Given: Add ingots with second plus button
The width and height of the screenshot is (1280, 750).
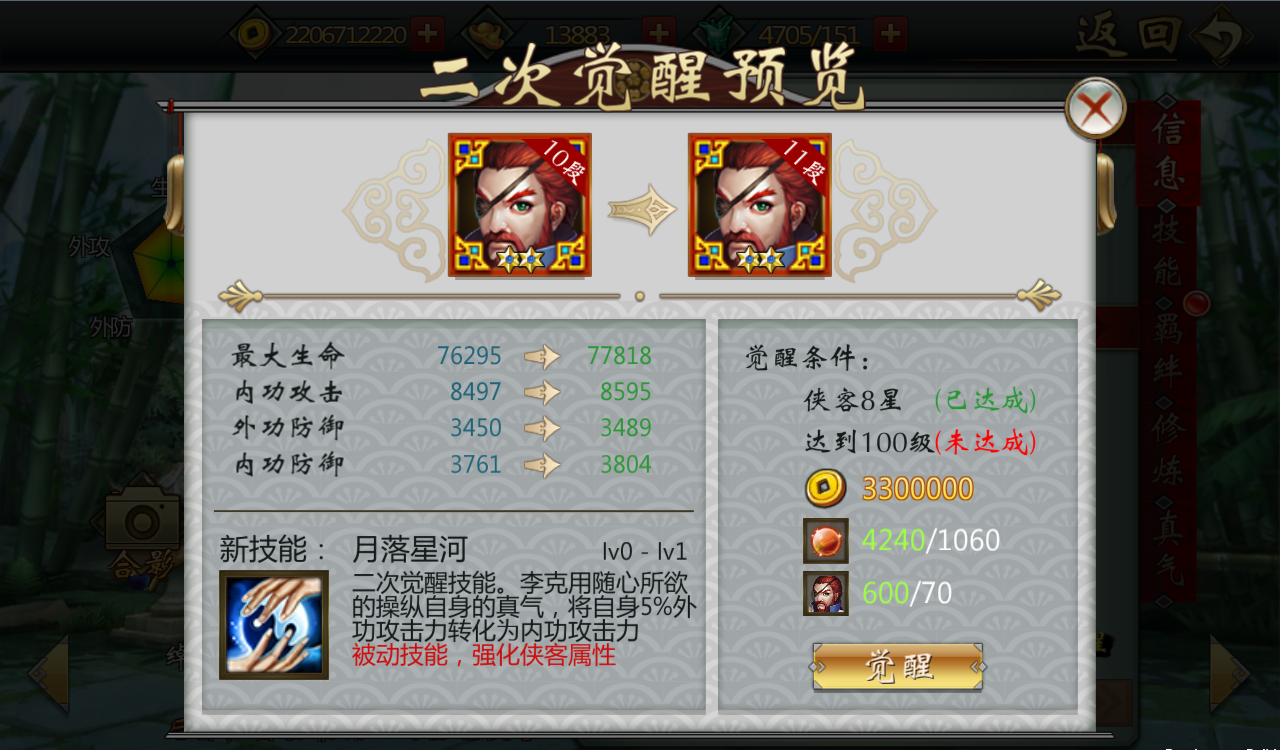Looking at the screenshot, I should click(x=659, y=34).
